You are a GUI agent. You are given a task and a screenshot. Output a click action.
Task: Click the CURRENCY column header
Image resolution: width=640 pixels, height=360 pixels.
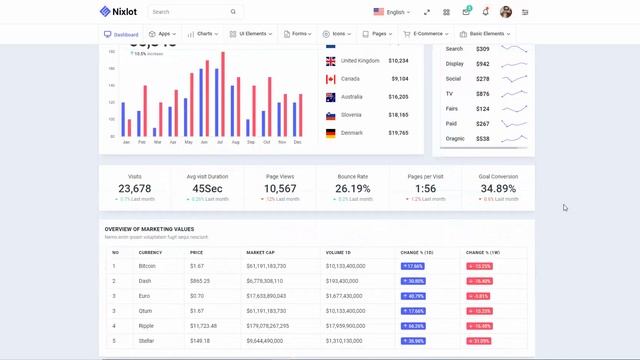tap(150, 253)
